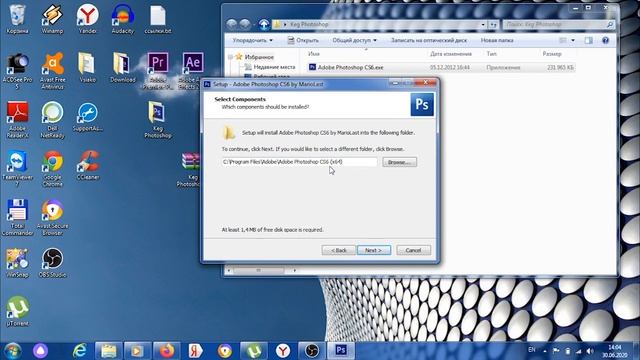The width and height of the screenshot is (640, 360).
Task: Select the Adobe After Effects desktop icon
Action: click(193, 71)
